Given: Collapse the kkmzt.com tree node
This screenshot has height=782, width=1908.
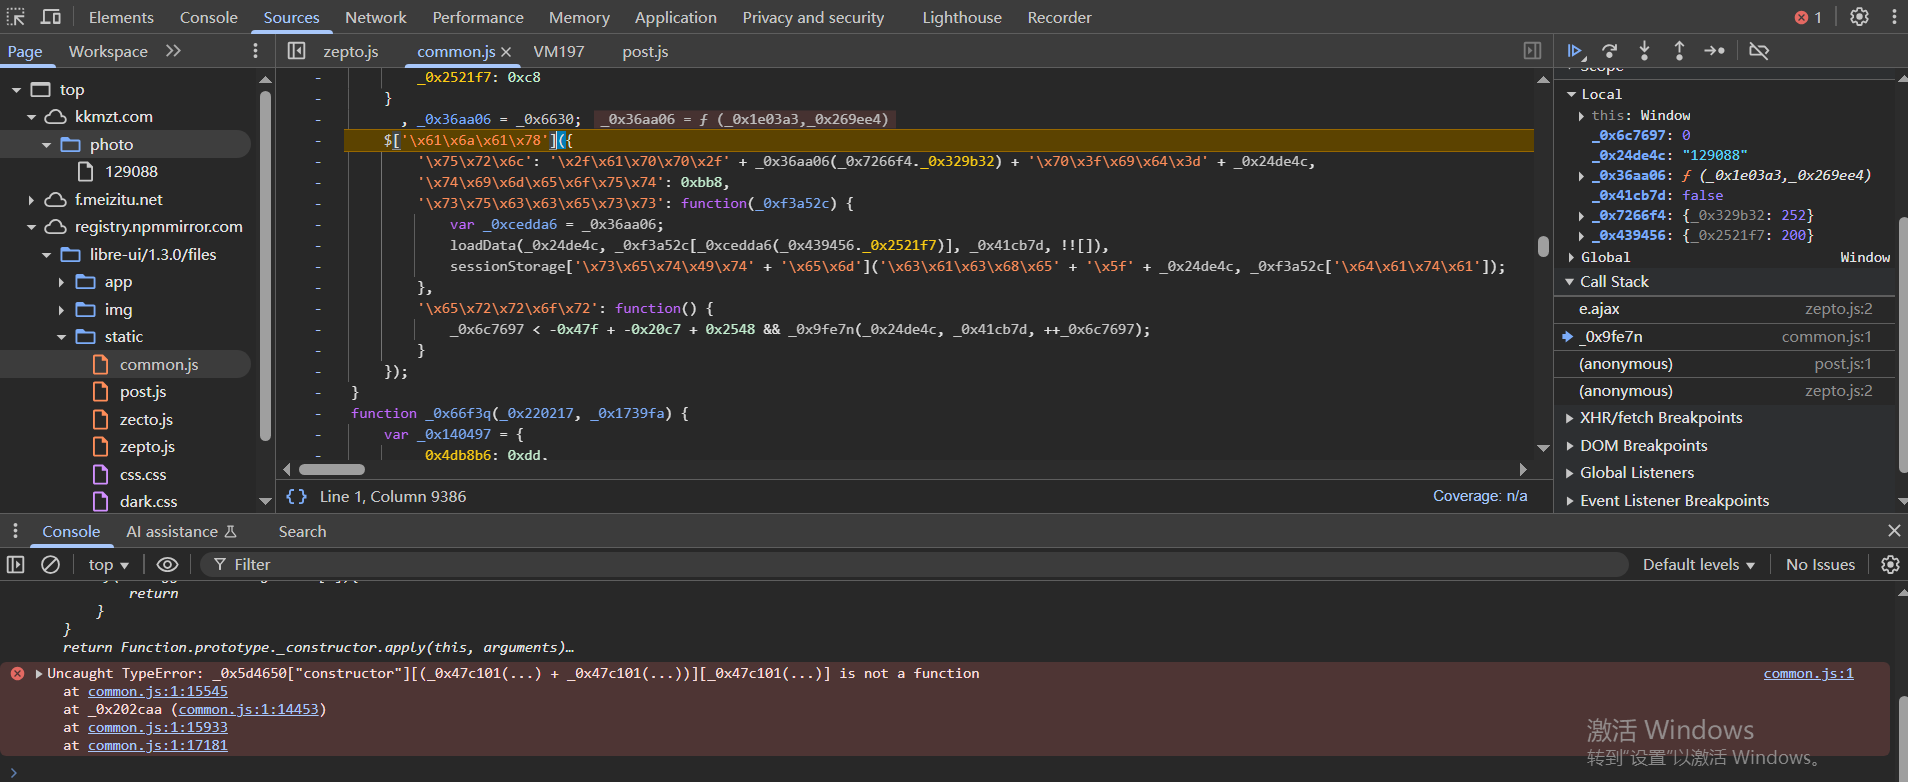Looking at the screenshot, I should point(32,117).
